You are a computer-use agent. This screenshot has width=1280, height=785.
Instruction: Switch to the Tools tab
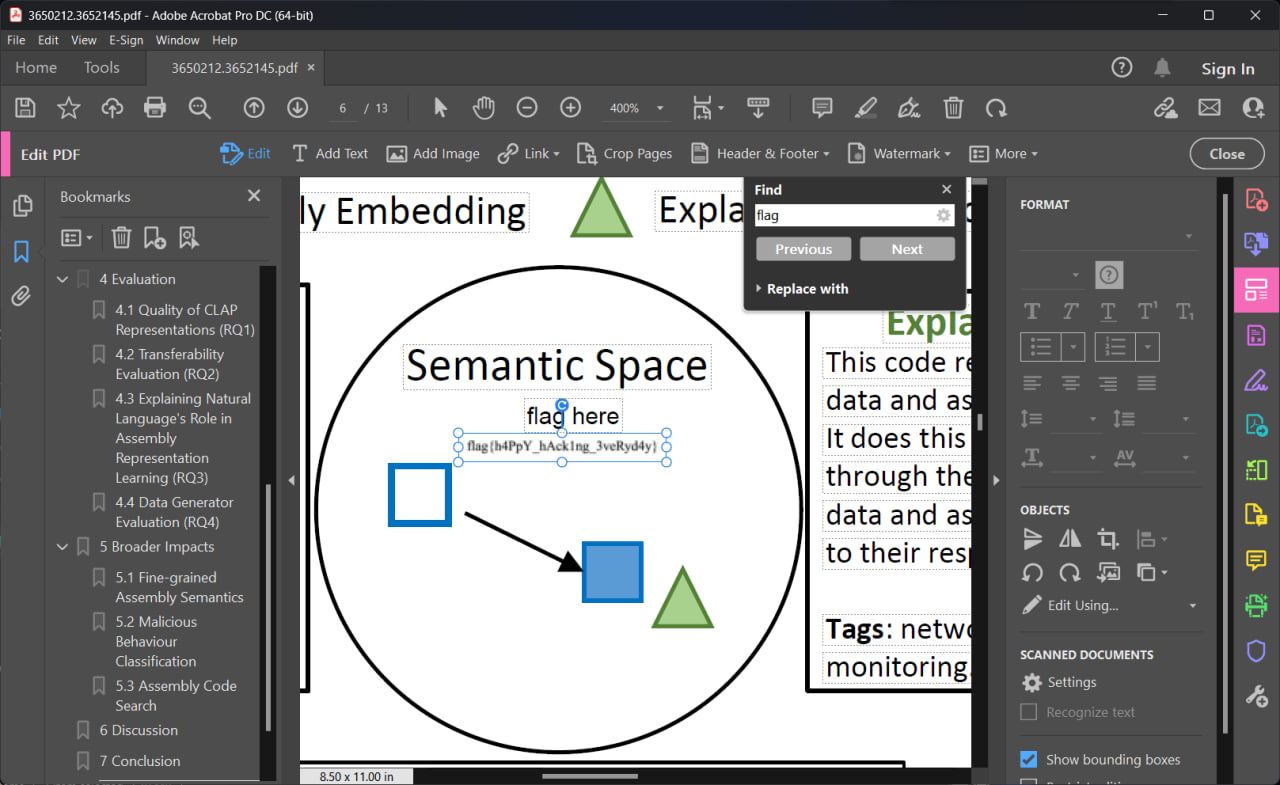[101, 68]
